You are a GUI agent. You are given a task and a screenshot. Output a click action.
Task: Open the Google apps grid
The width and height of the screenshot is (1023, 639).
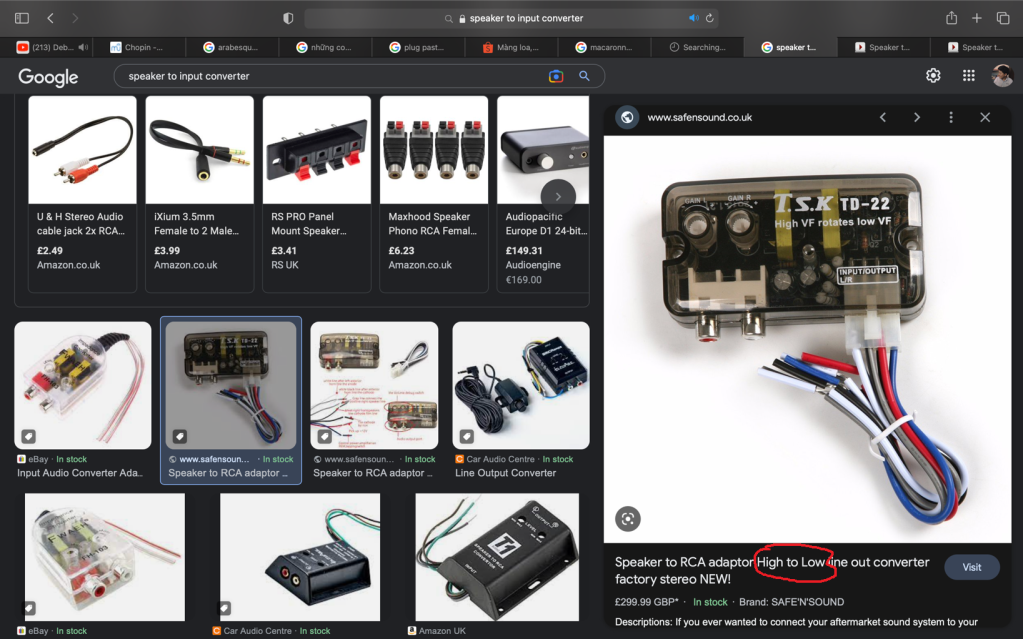click(969, 76)
